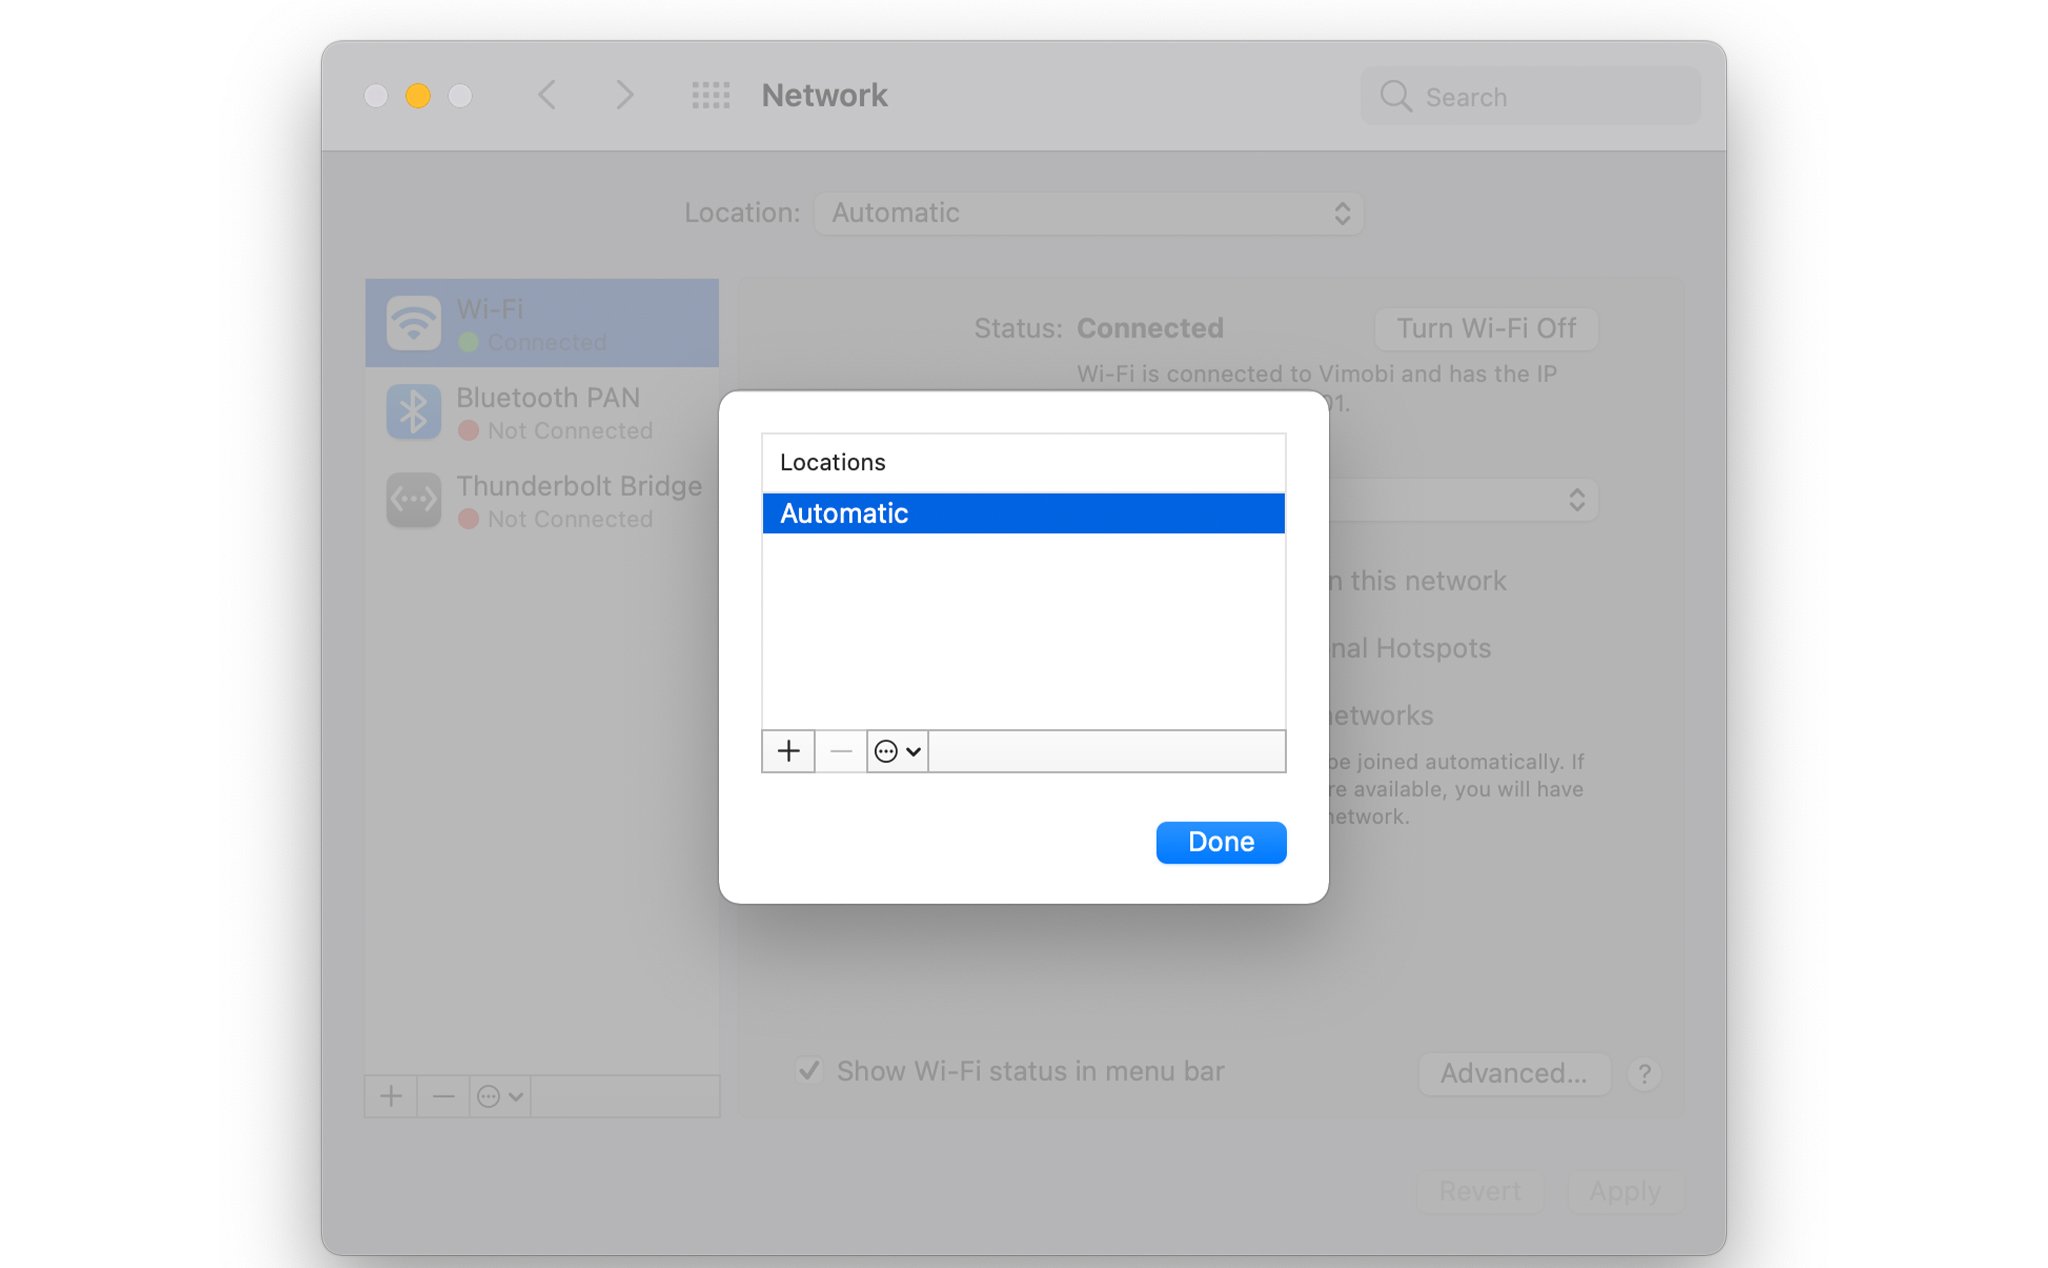Viewport: 2048px width, 1268px height.
Task: Open the sidebar service action menu
Action: tap(499, 1096)
